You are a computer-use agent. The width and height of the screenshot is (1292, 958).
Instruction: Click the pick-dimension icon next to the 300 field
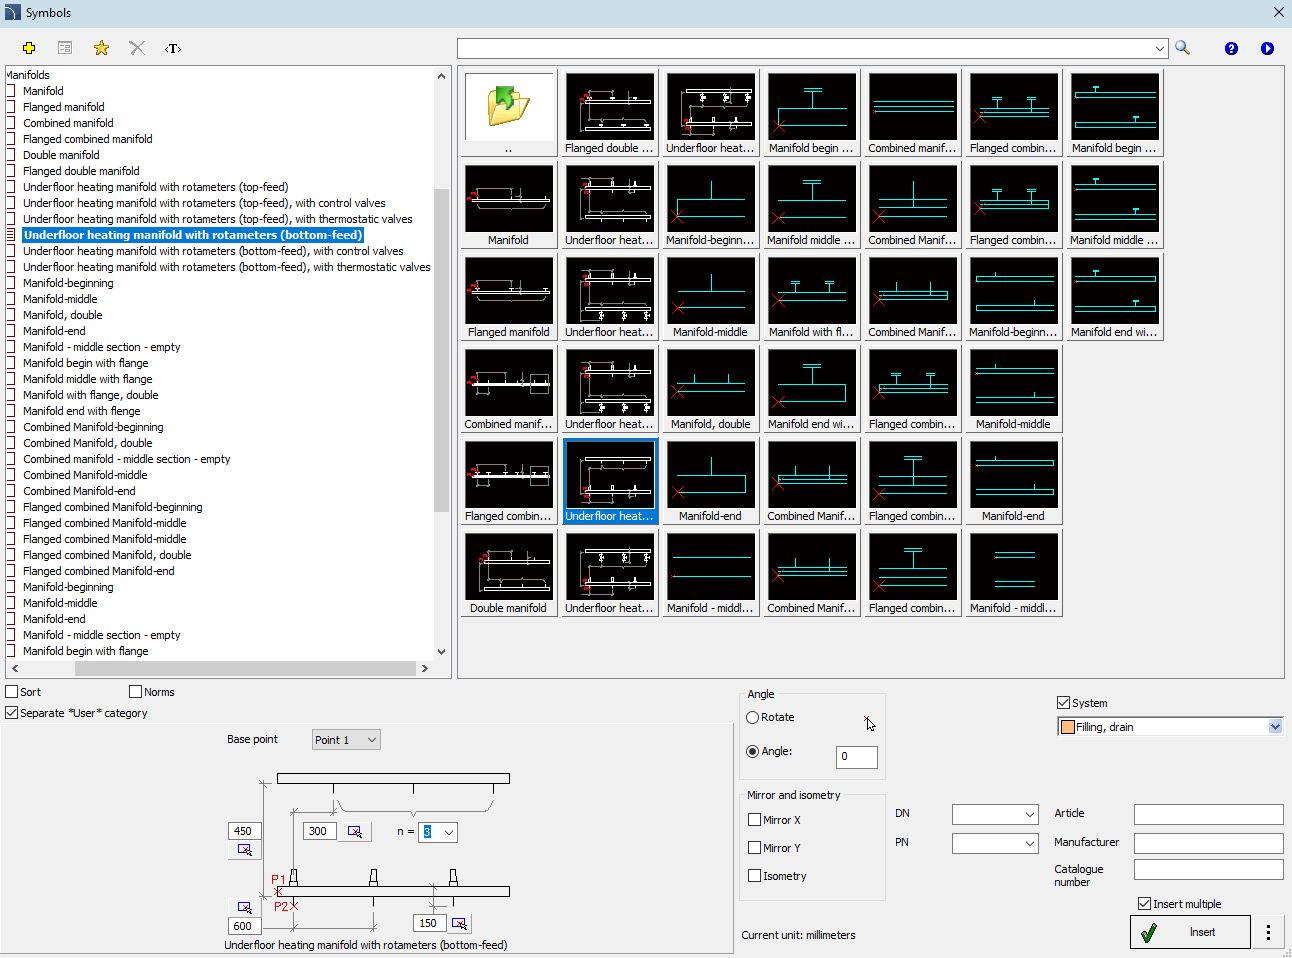(x=355, y=831)
